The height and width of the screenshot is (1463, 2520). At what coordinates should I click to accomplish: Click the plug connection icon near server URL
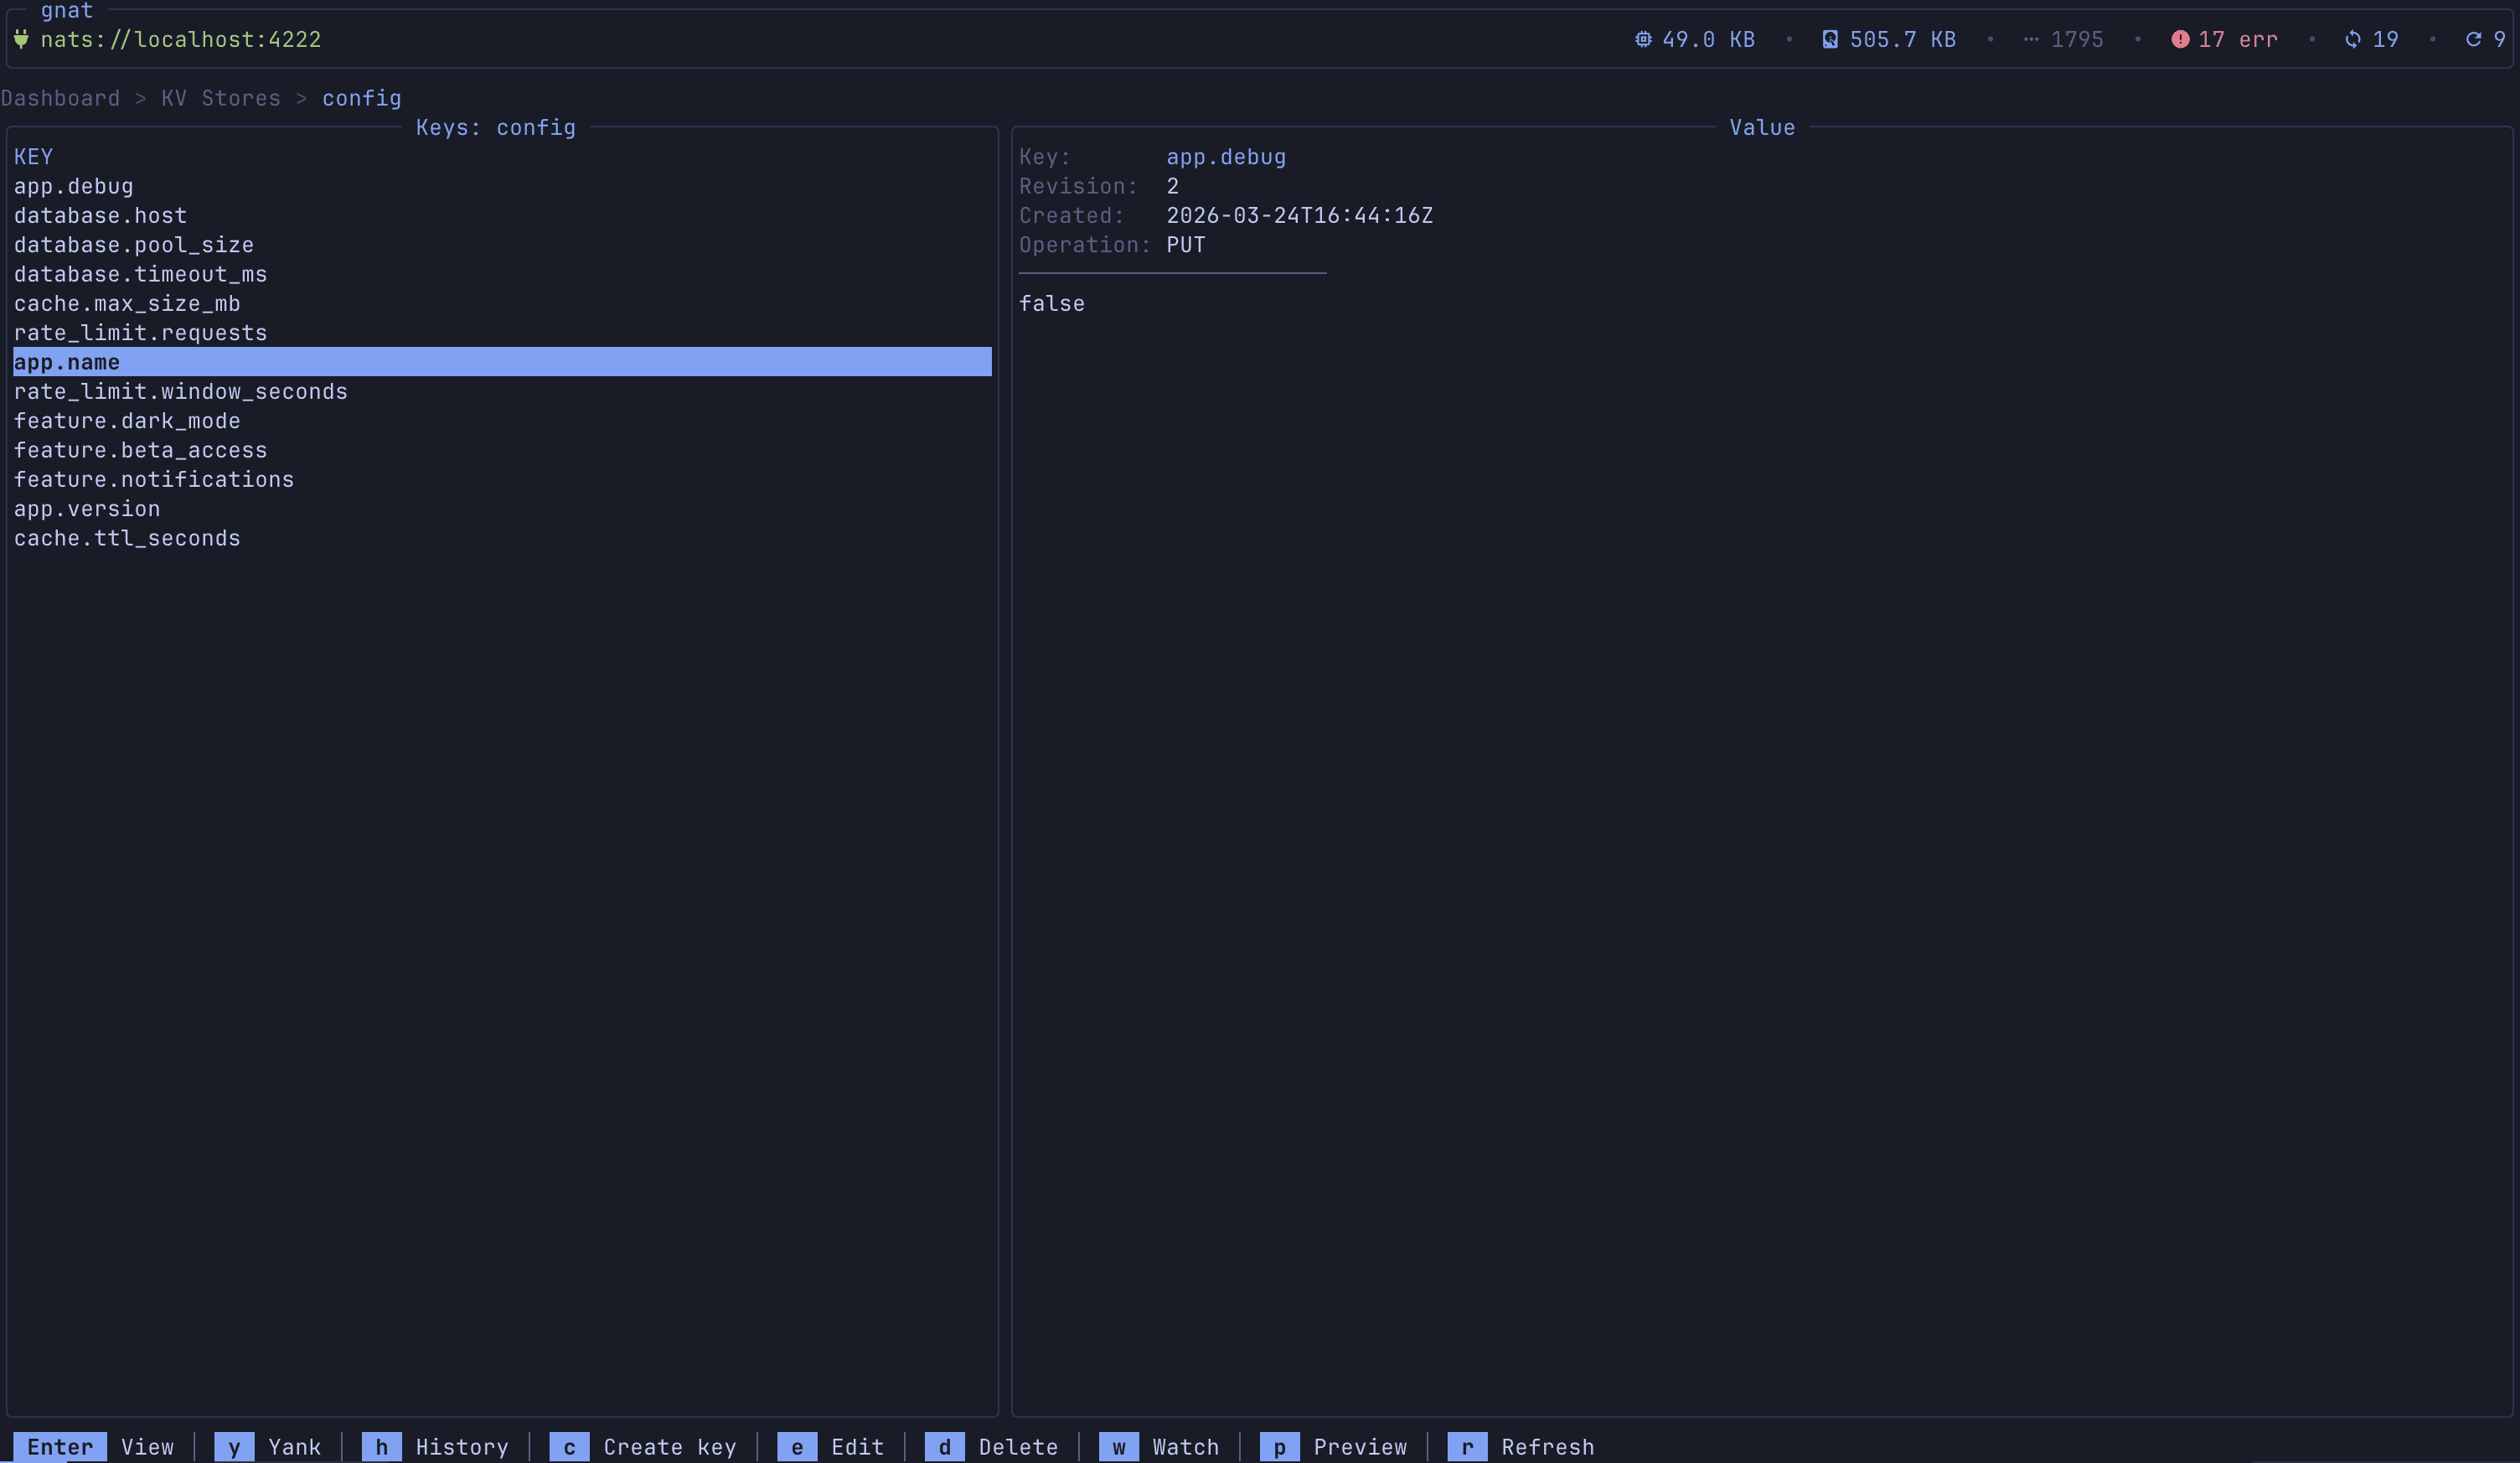point(21,40)
